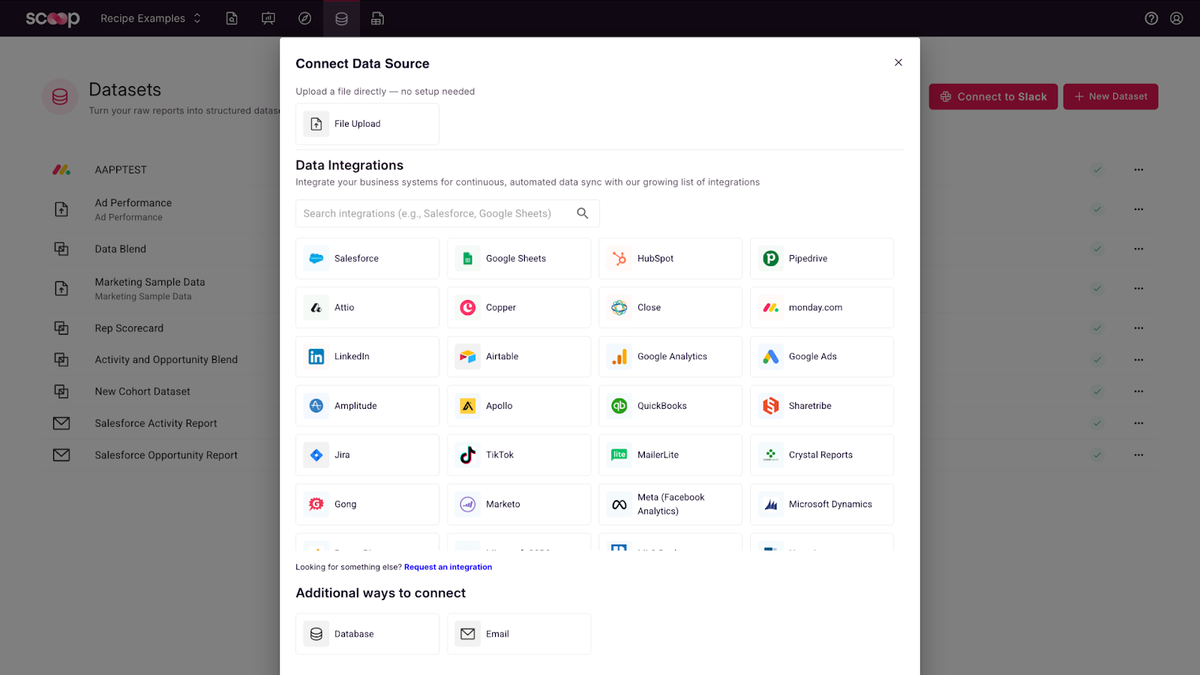Open the account profile menu top right
The height and width of the screenshot is (675, 1200).
(x=1177, y=17)
